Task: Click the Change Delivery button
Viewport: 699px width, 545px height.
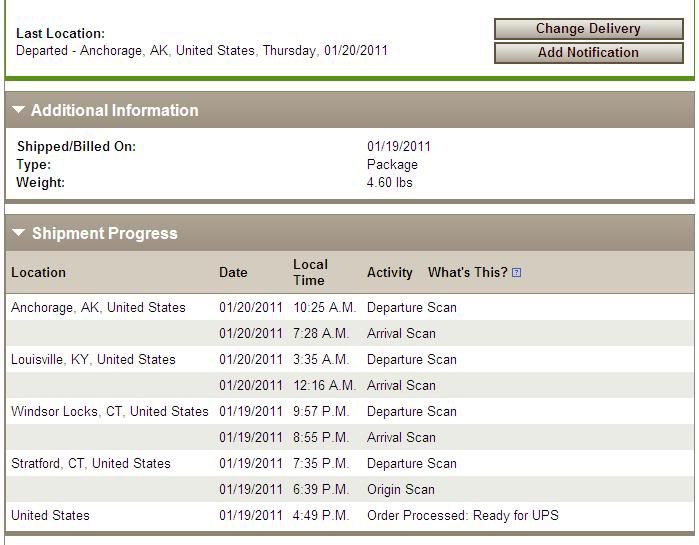Action: 588,29
